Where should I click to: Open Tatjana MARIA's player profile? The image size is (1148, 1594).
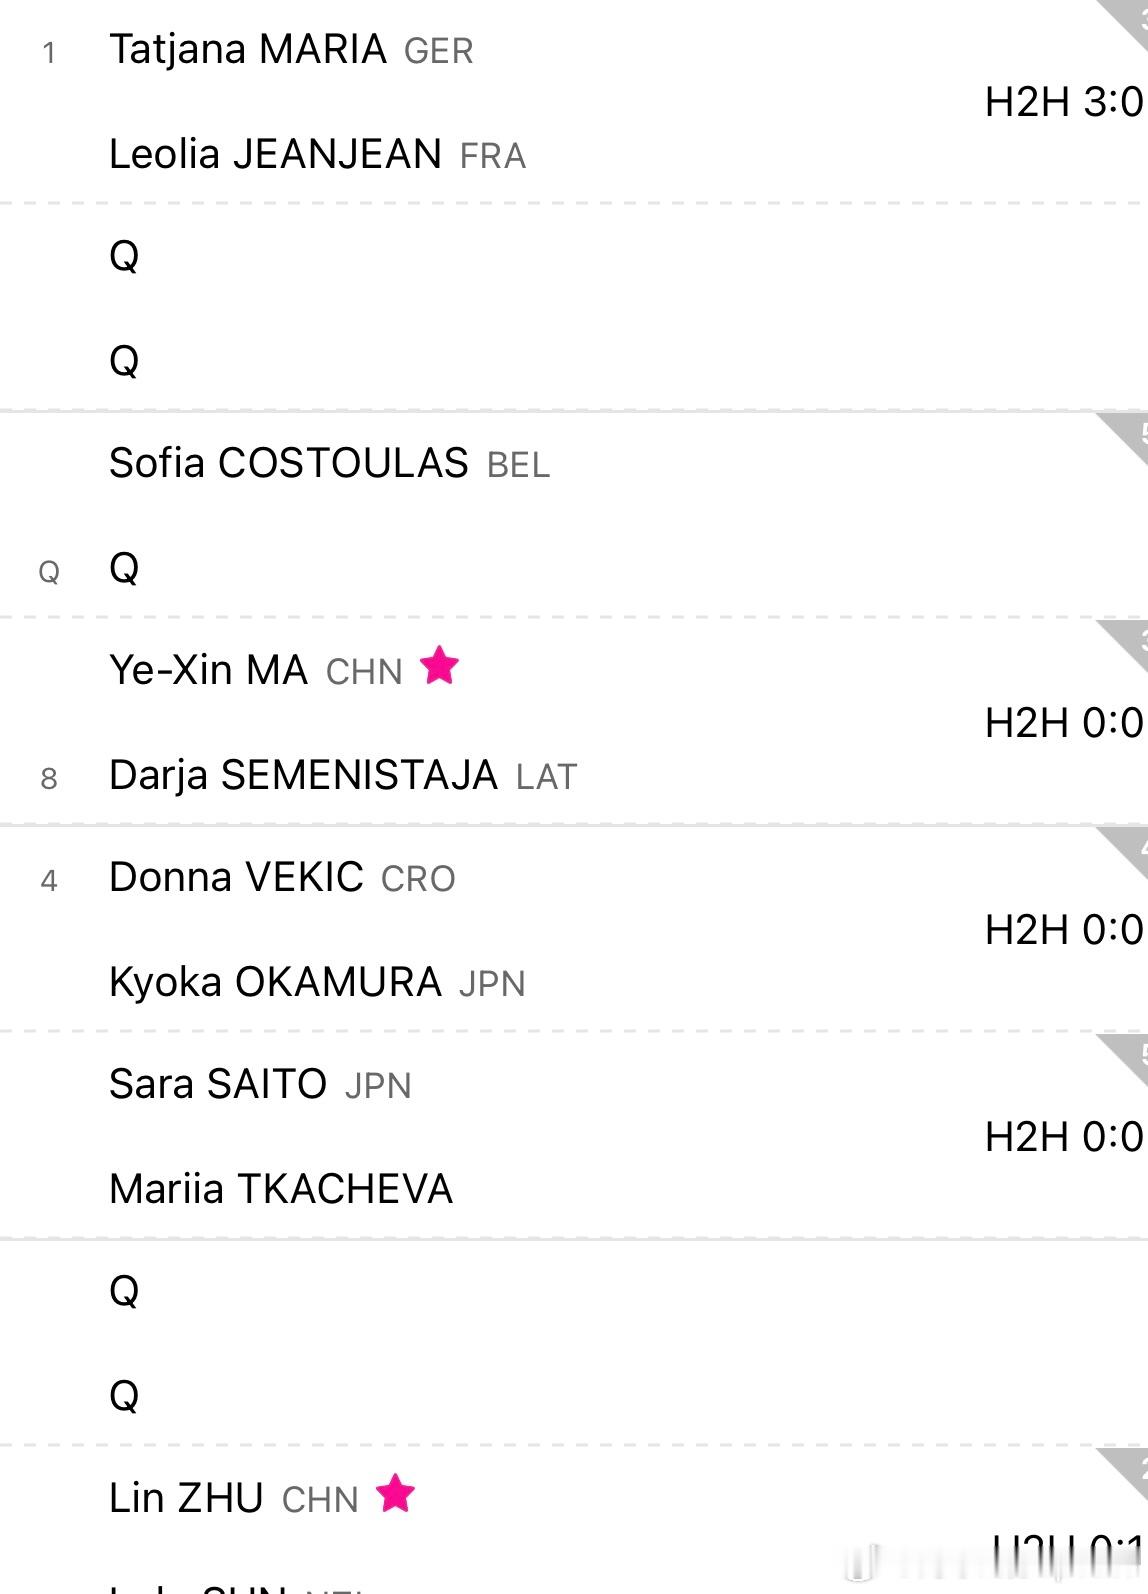pyautogui.click(x=248, y=49)
